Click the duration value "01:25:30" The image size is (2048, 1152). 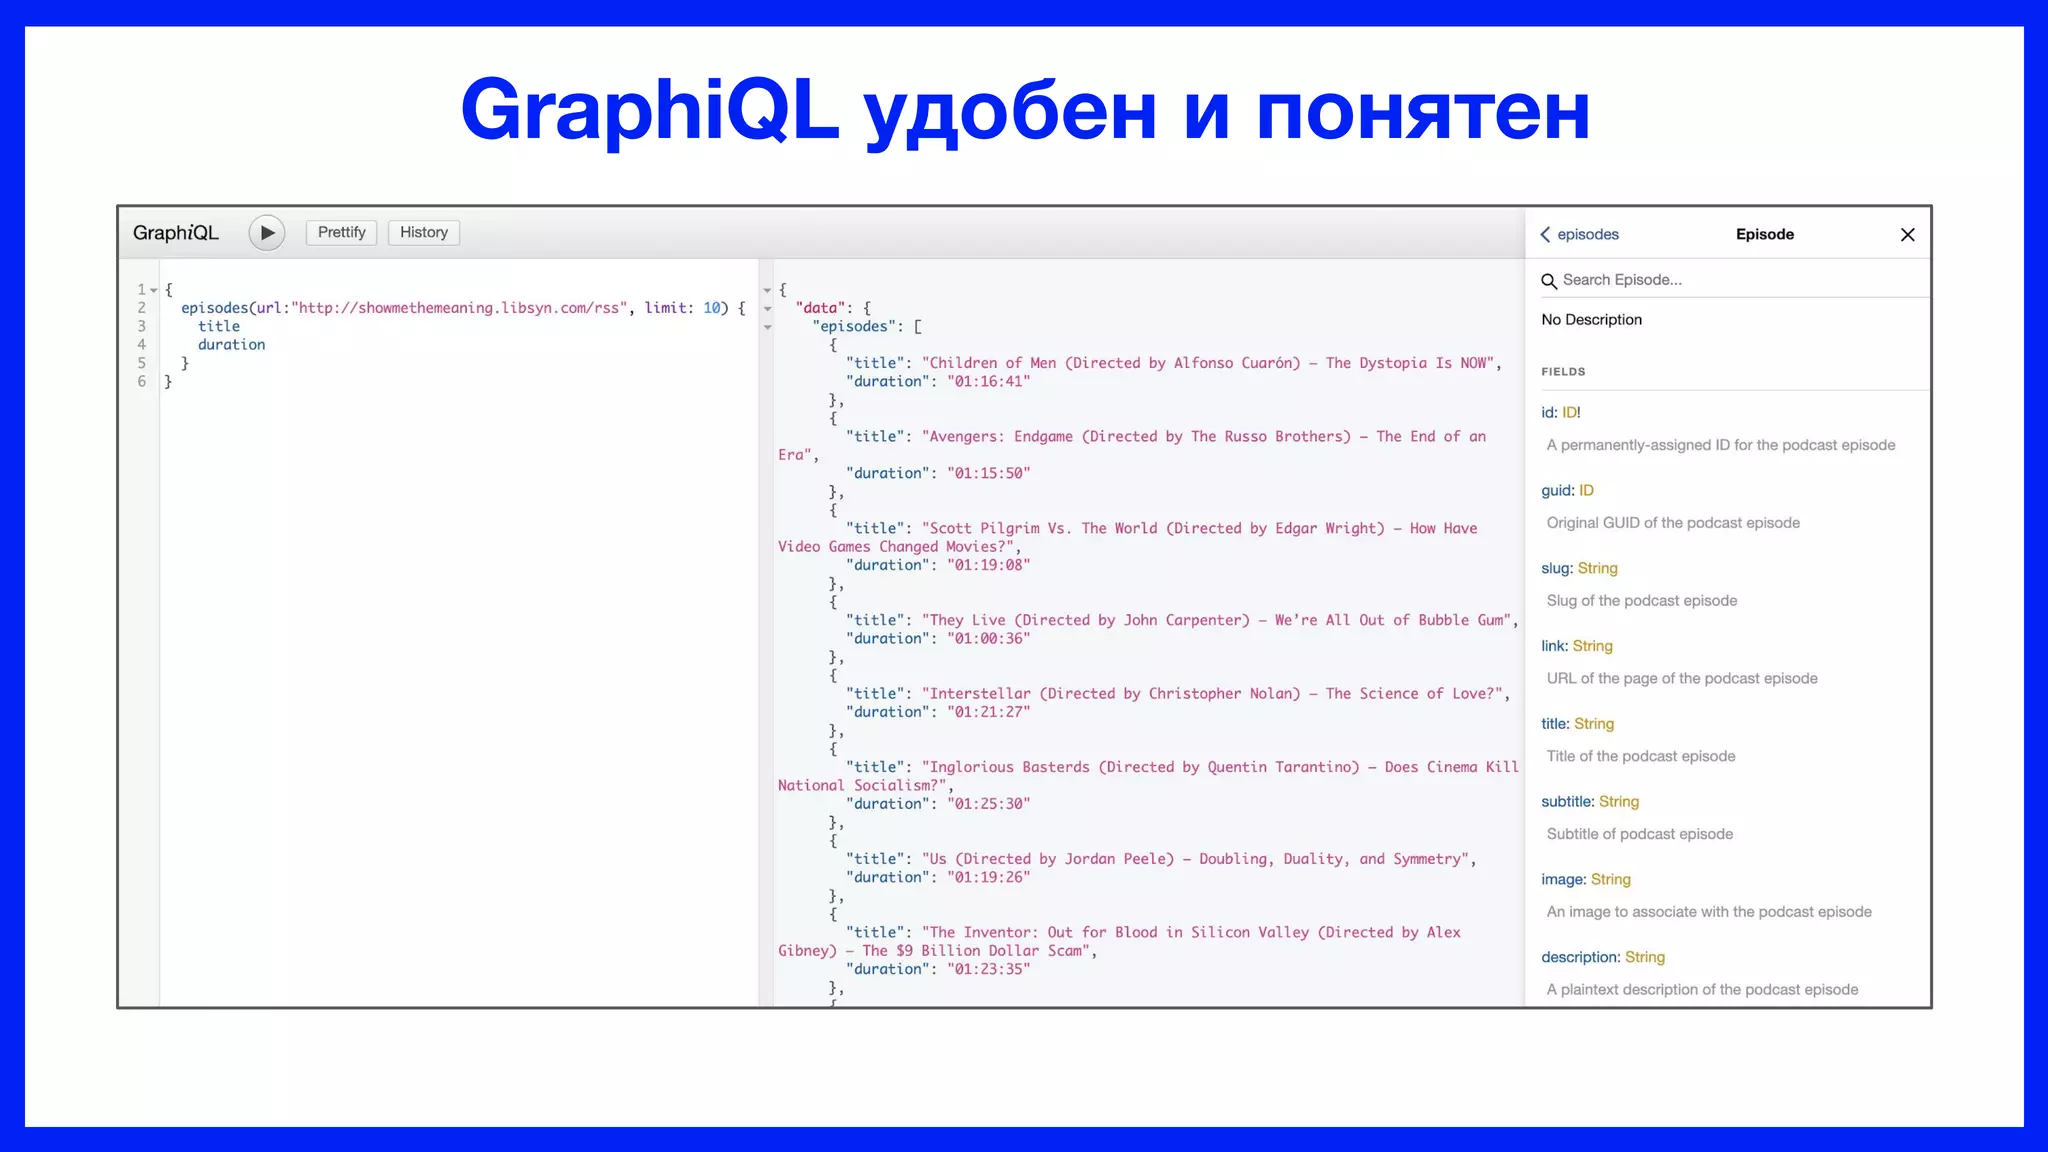pos(988,804)
